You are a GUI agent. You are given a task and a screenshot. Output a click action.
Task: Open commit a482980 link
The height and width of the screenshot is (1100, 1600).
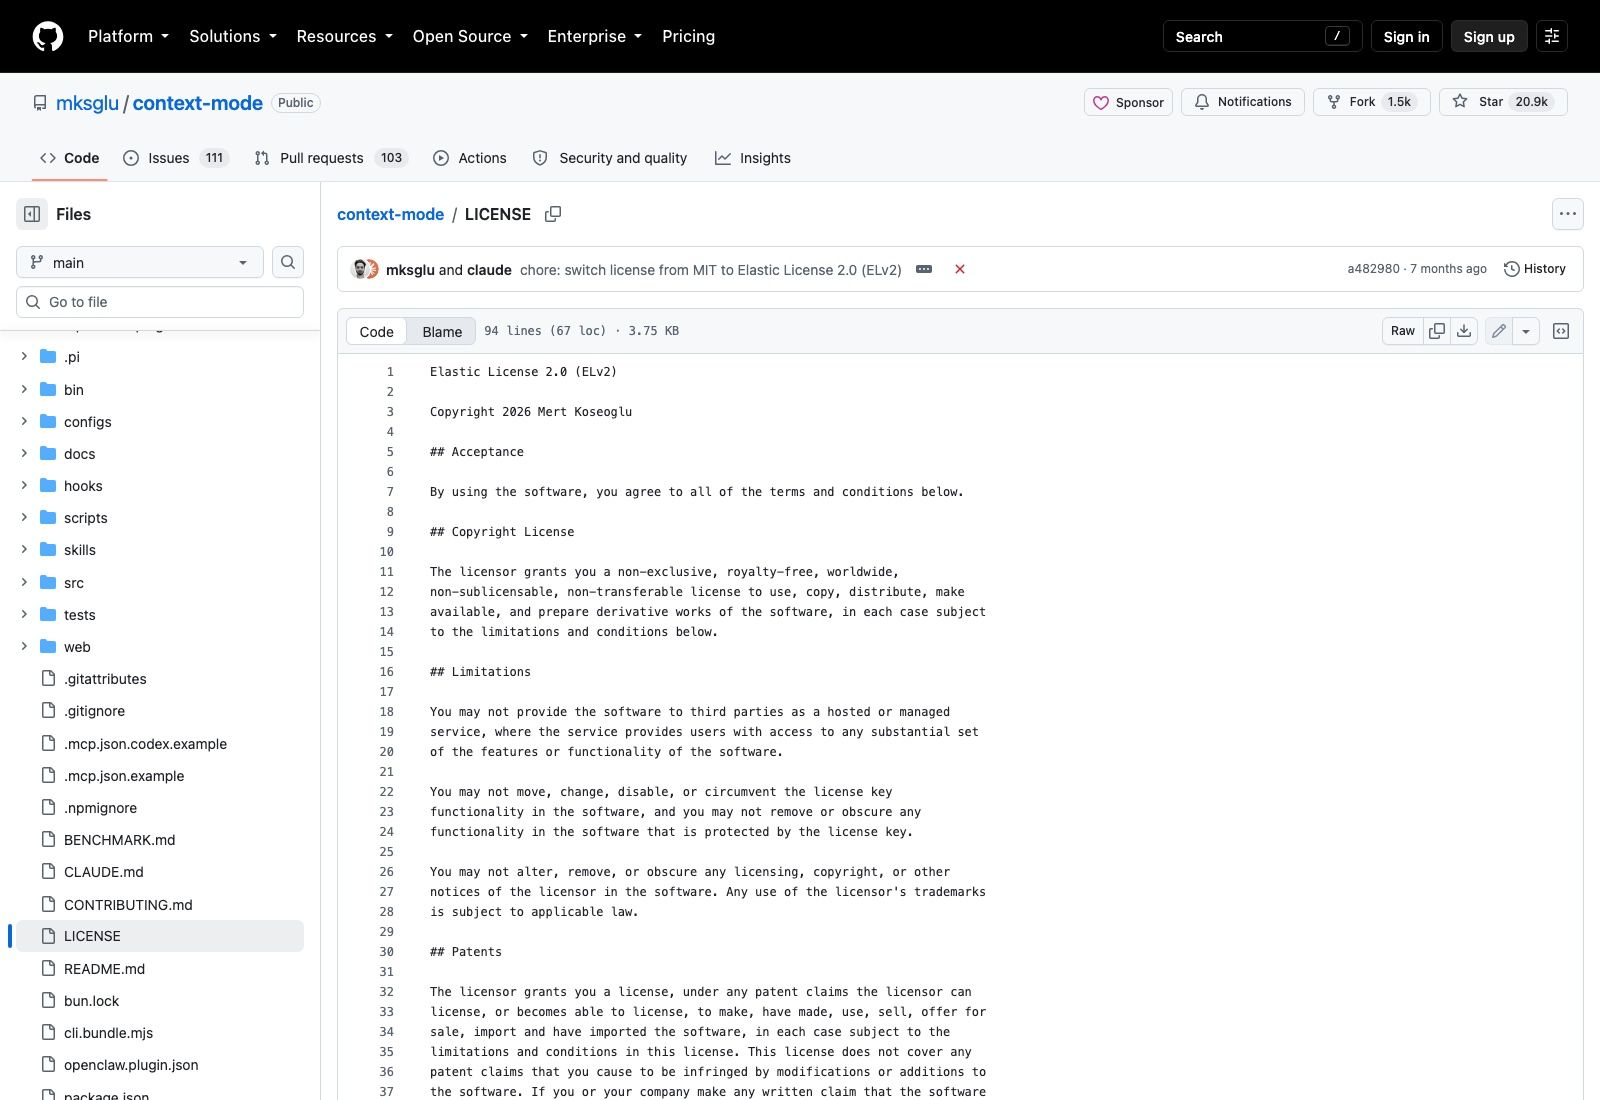(1373, 269)
